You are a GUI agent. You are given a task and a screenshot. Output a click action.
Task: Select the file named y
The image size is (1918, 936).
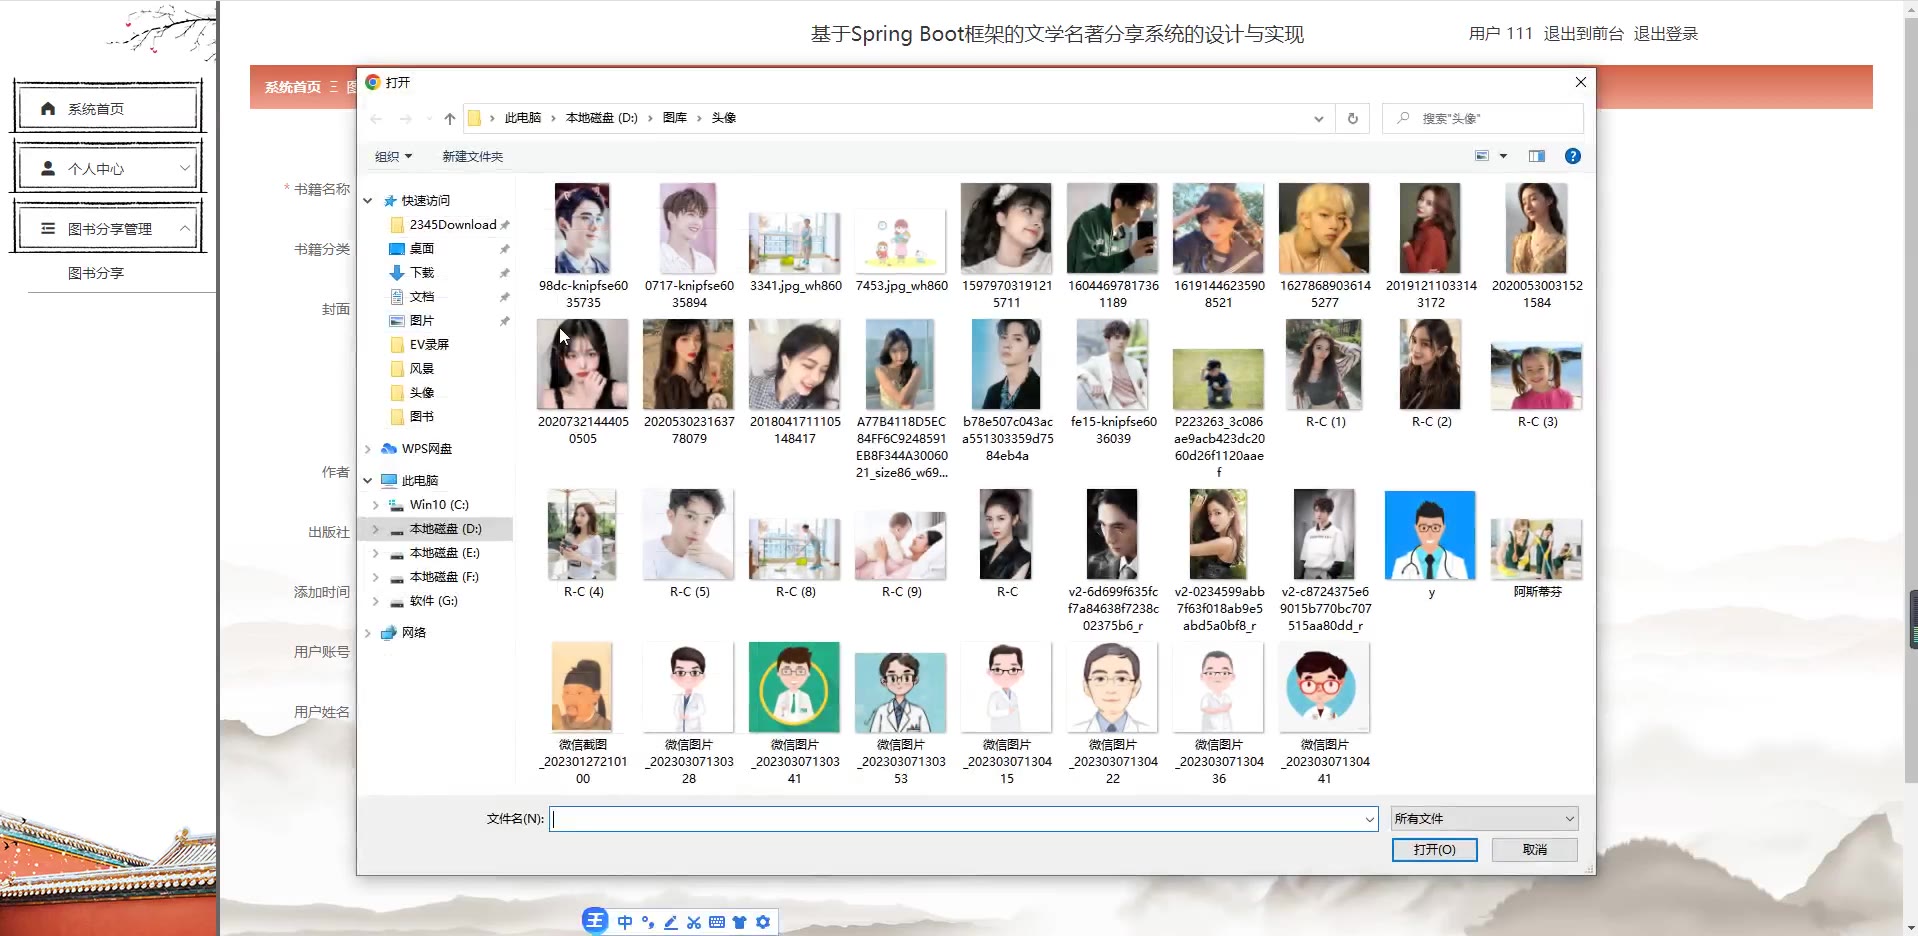(1431, 544)
